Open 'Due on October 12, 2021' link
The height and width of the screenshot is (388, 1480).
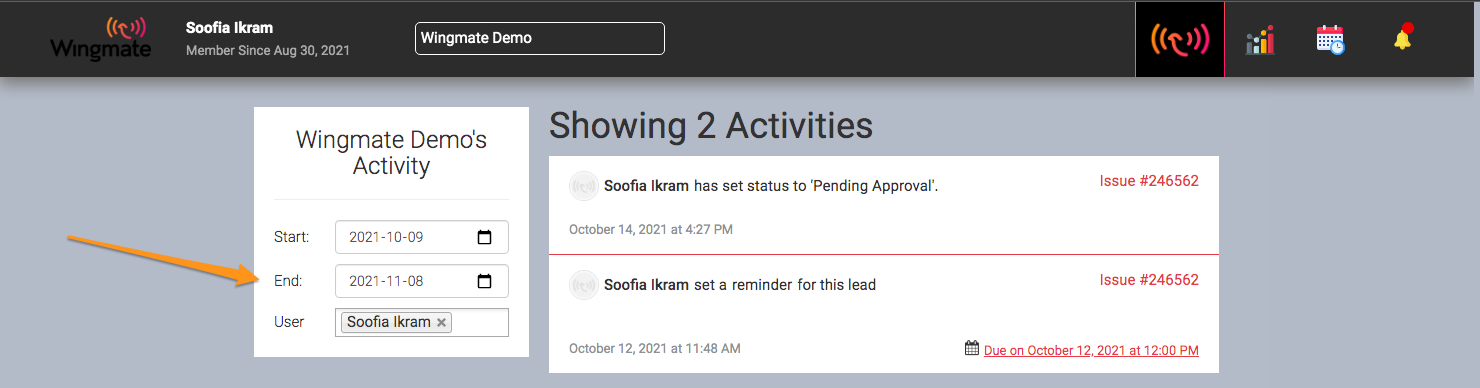tap(1091, 351)
